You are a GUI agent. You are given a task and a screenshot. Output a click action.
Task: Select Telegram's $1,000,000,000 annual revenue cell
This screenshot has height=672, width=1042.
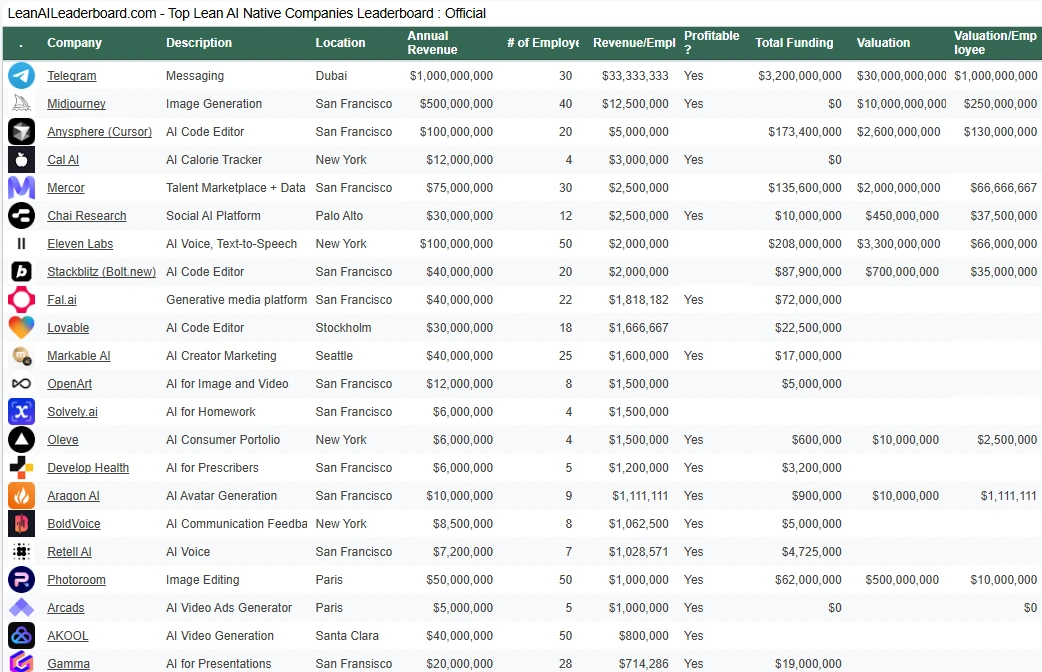point(451,76)
